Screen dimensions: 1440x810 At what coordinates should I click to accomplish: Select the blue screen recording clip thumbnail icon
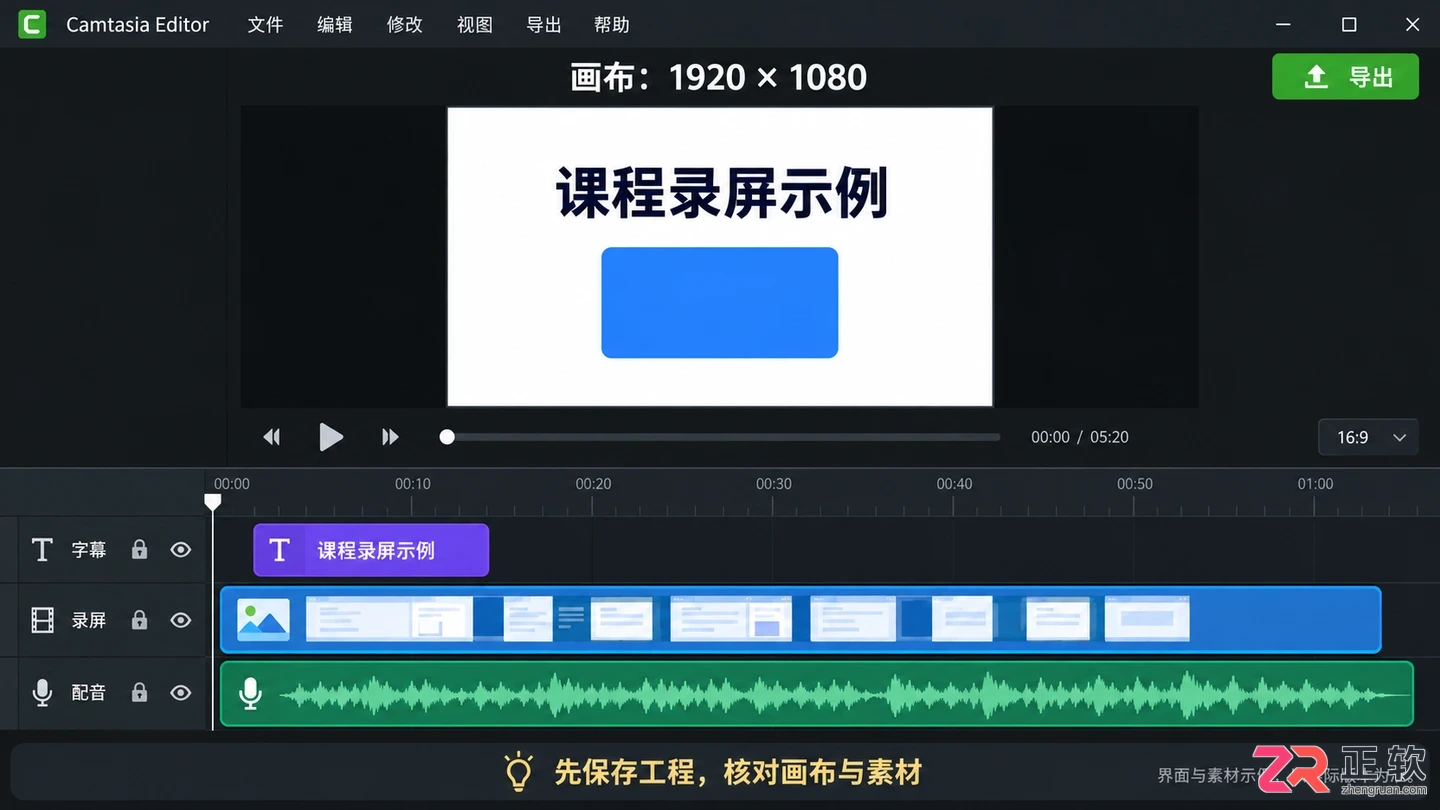pyautogui.click(x=263, y=620)
